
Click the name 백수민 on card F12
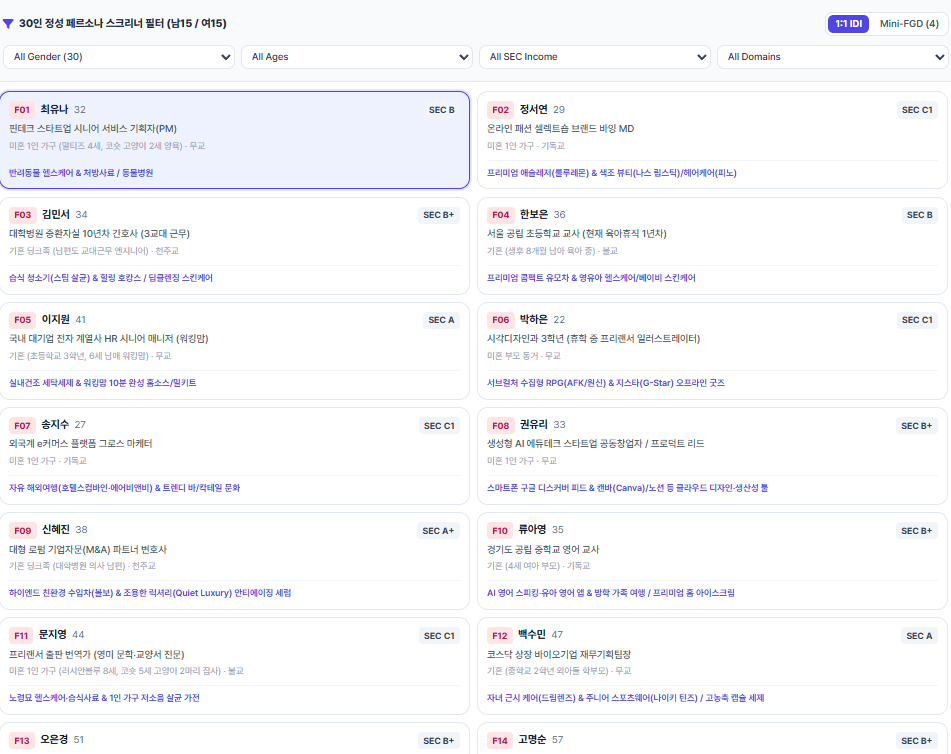coord(532,634)
